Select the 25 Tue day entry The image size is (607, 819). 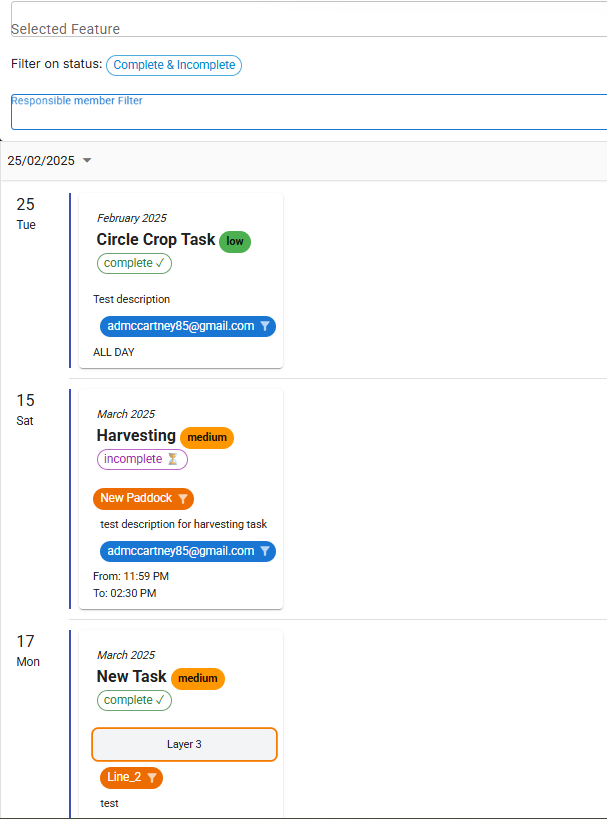tap(25, 213)
